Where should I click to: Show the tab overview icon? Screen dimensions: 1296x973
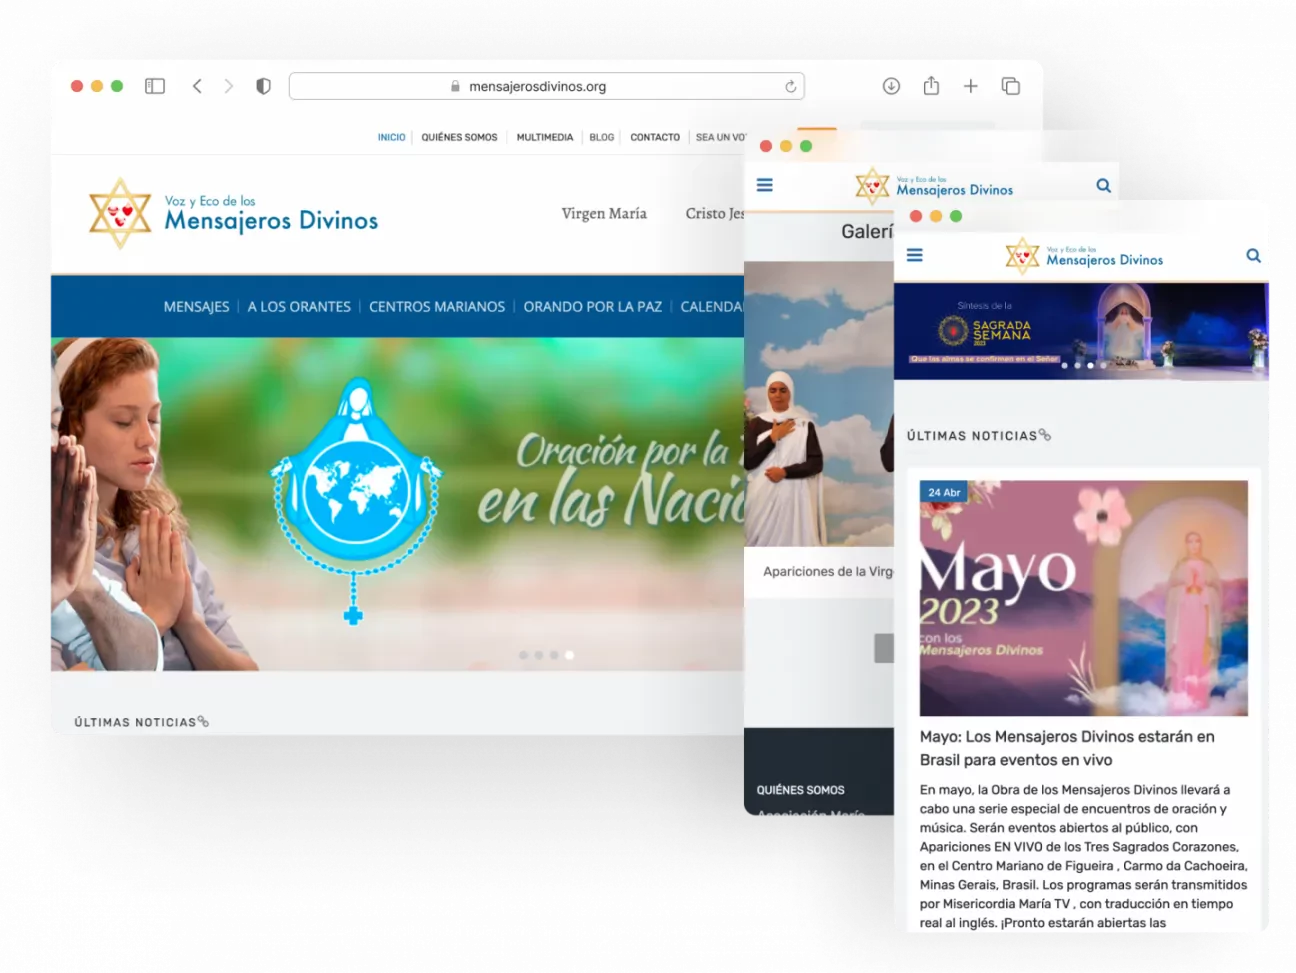pyautogui.click(x=1011, y=86)
